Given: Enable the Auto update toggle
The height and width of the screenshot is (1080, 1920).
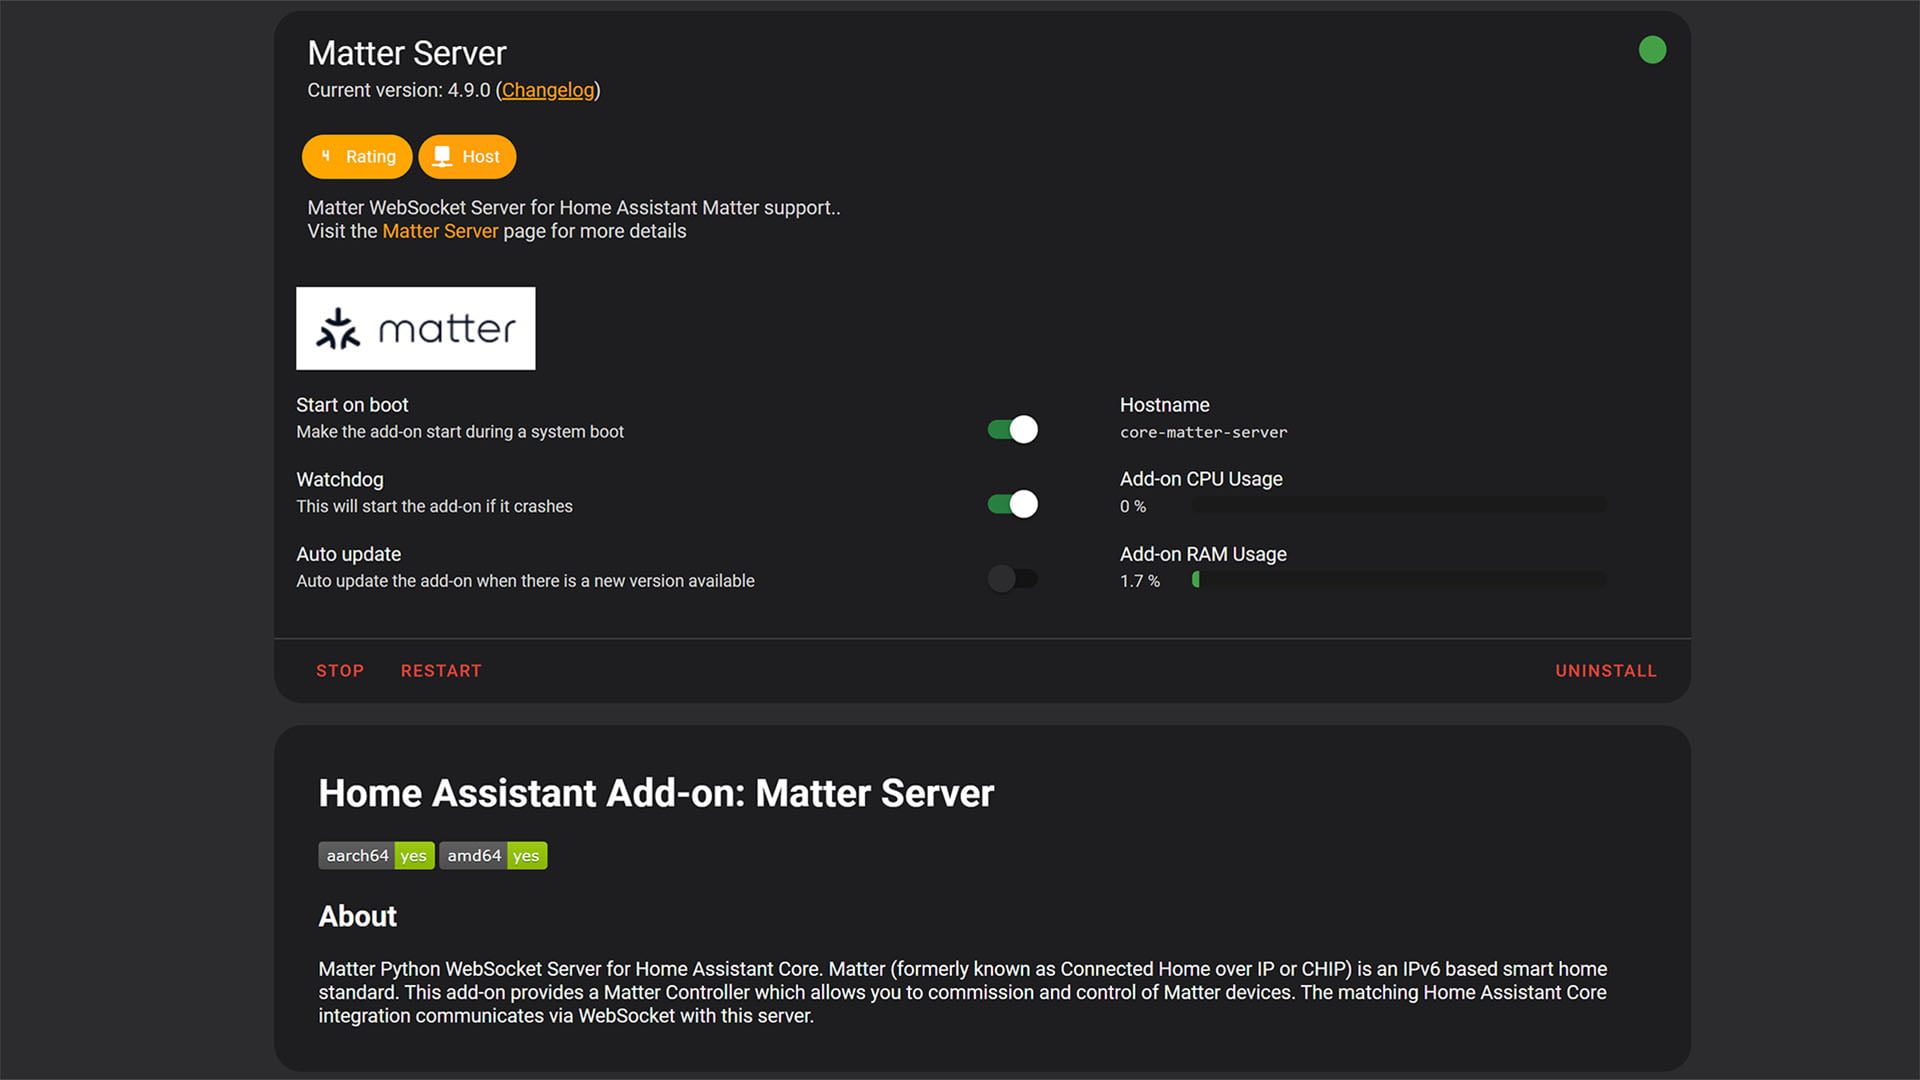Looking at the screenshot, I should click(x=1012, y=579).
